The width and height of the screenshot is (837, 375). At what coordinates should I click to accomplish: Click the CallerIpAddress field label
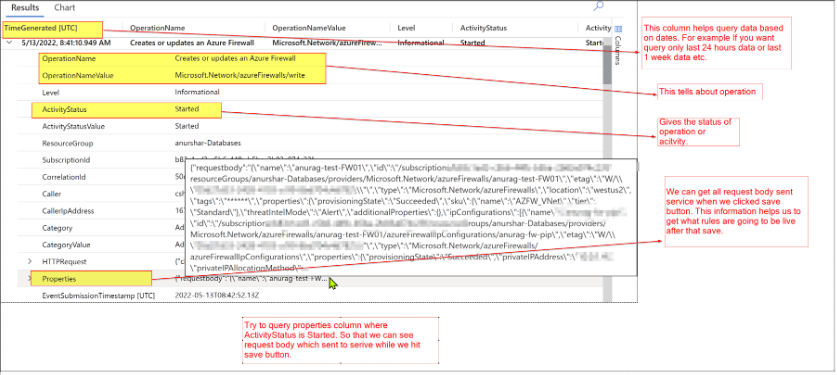pyautogui.click(x=68, y=211)
